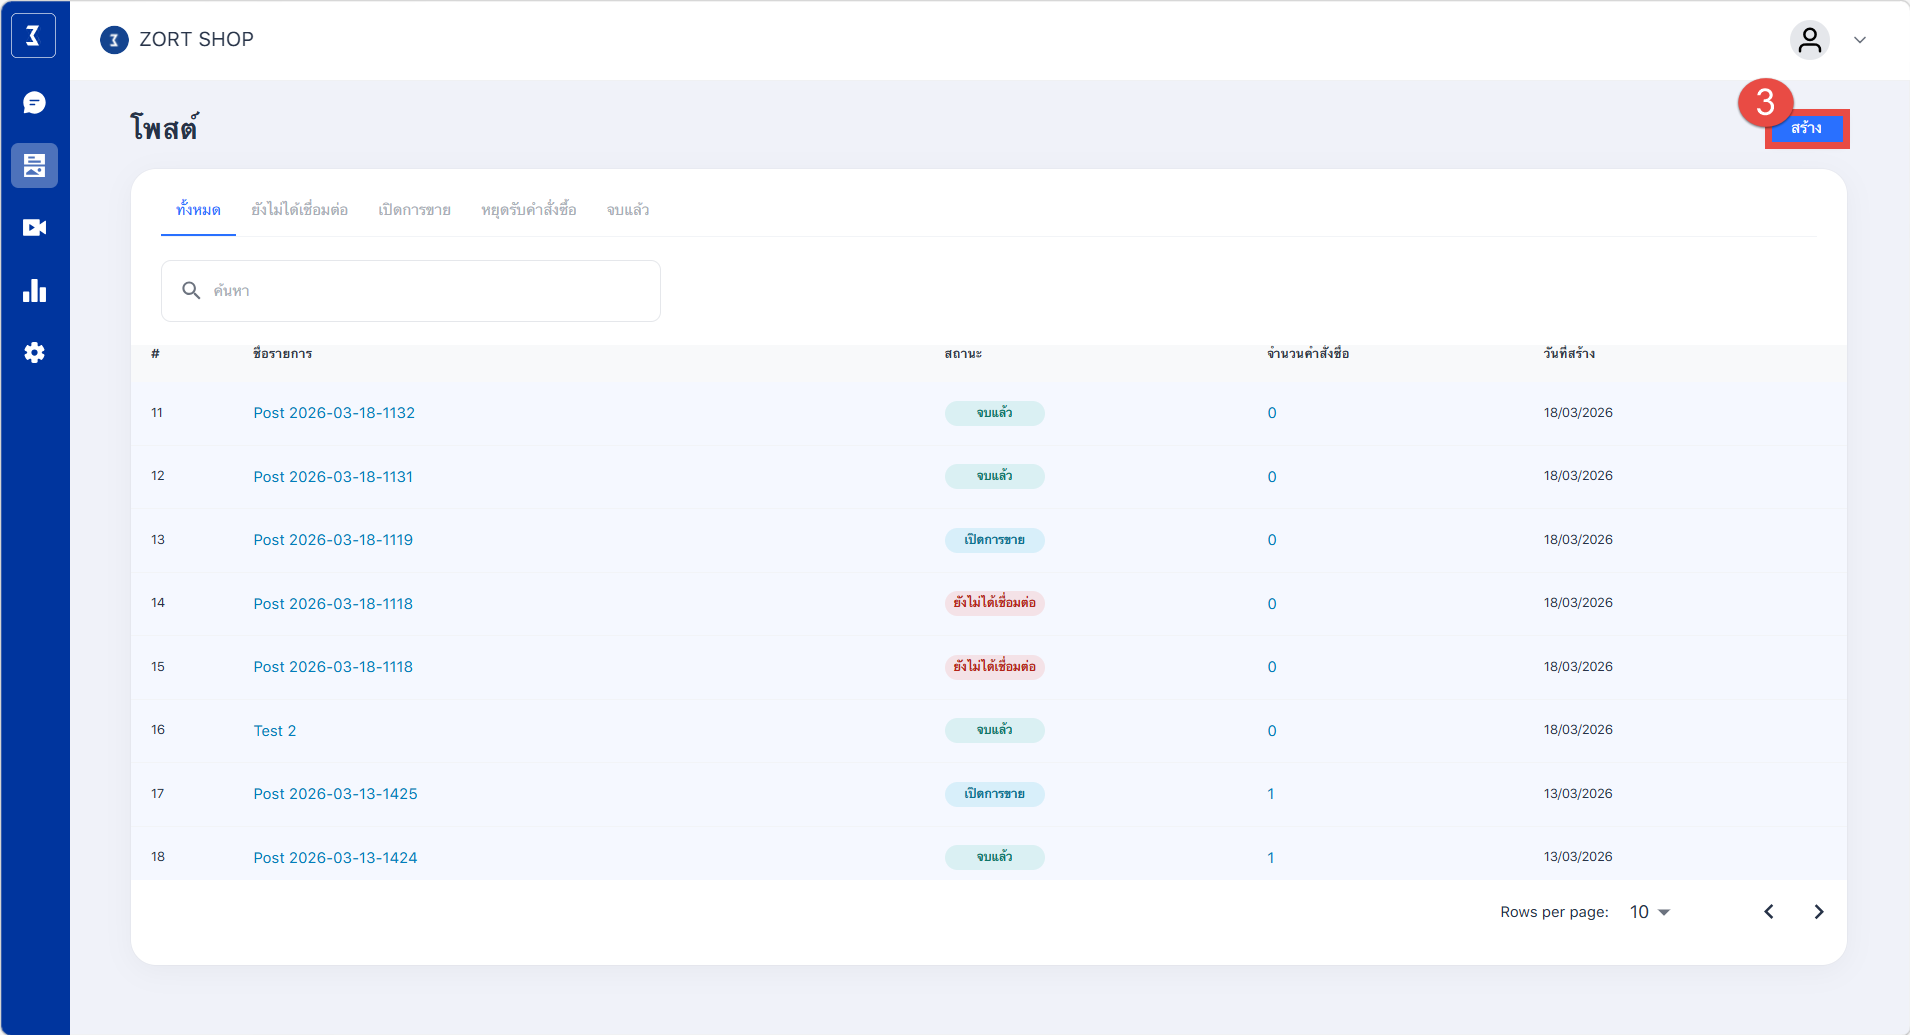Switch to the หยุดรับคำสั่งซื้อ tab
Viewport: 1910px width, 1035px height.
pos(528,210)
